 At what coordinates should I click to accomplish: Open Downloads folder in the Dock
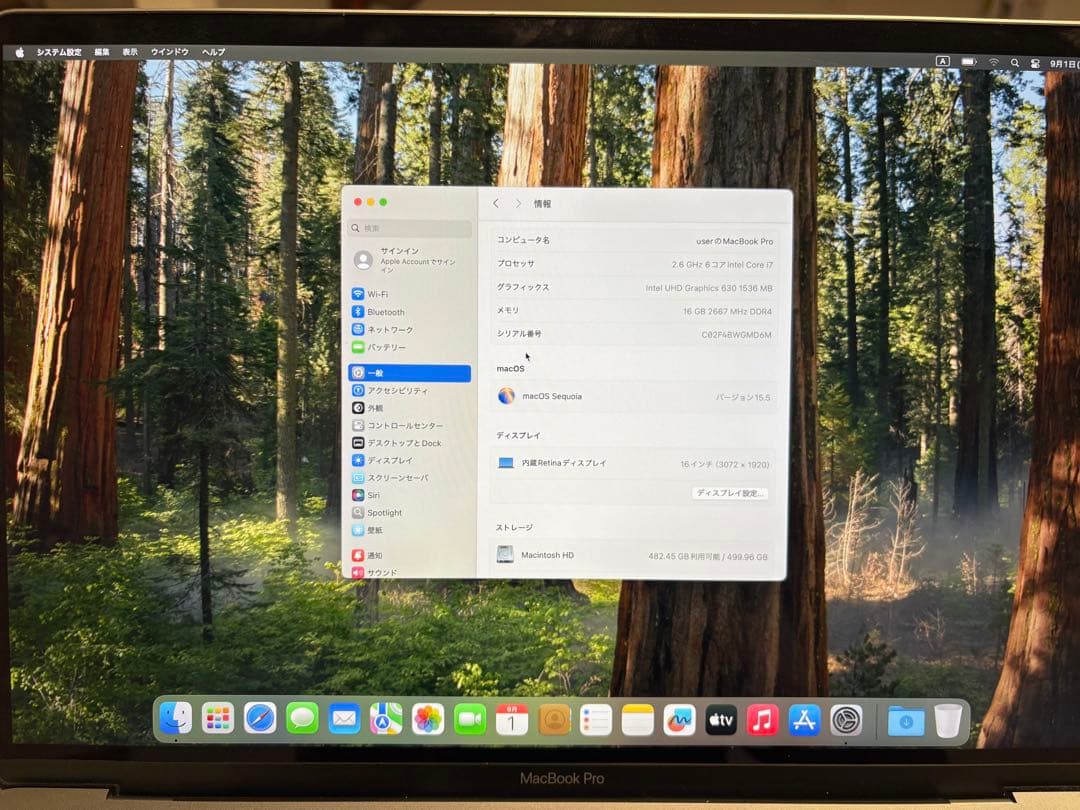point(906,721)
